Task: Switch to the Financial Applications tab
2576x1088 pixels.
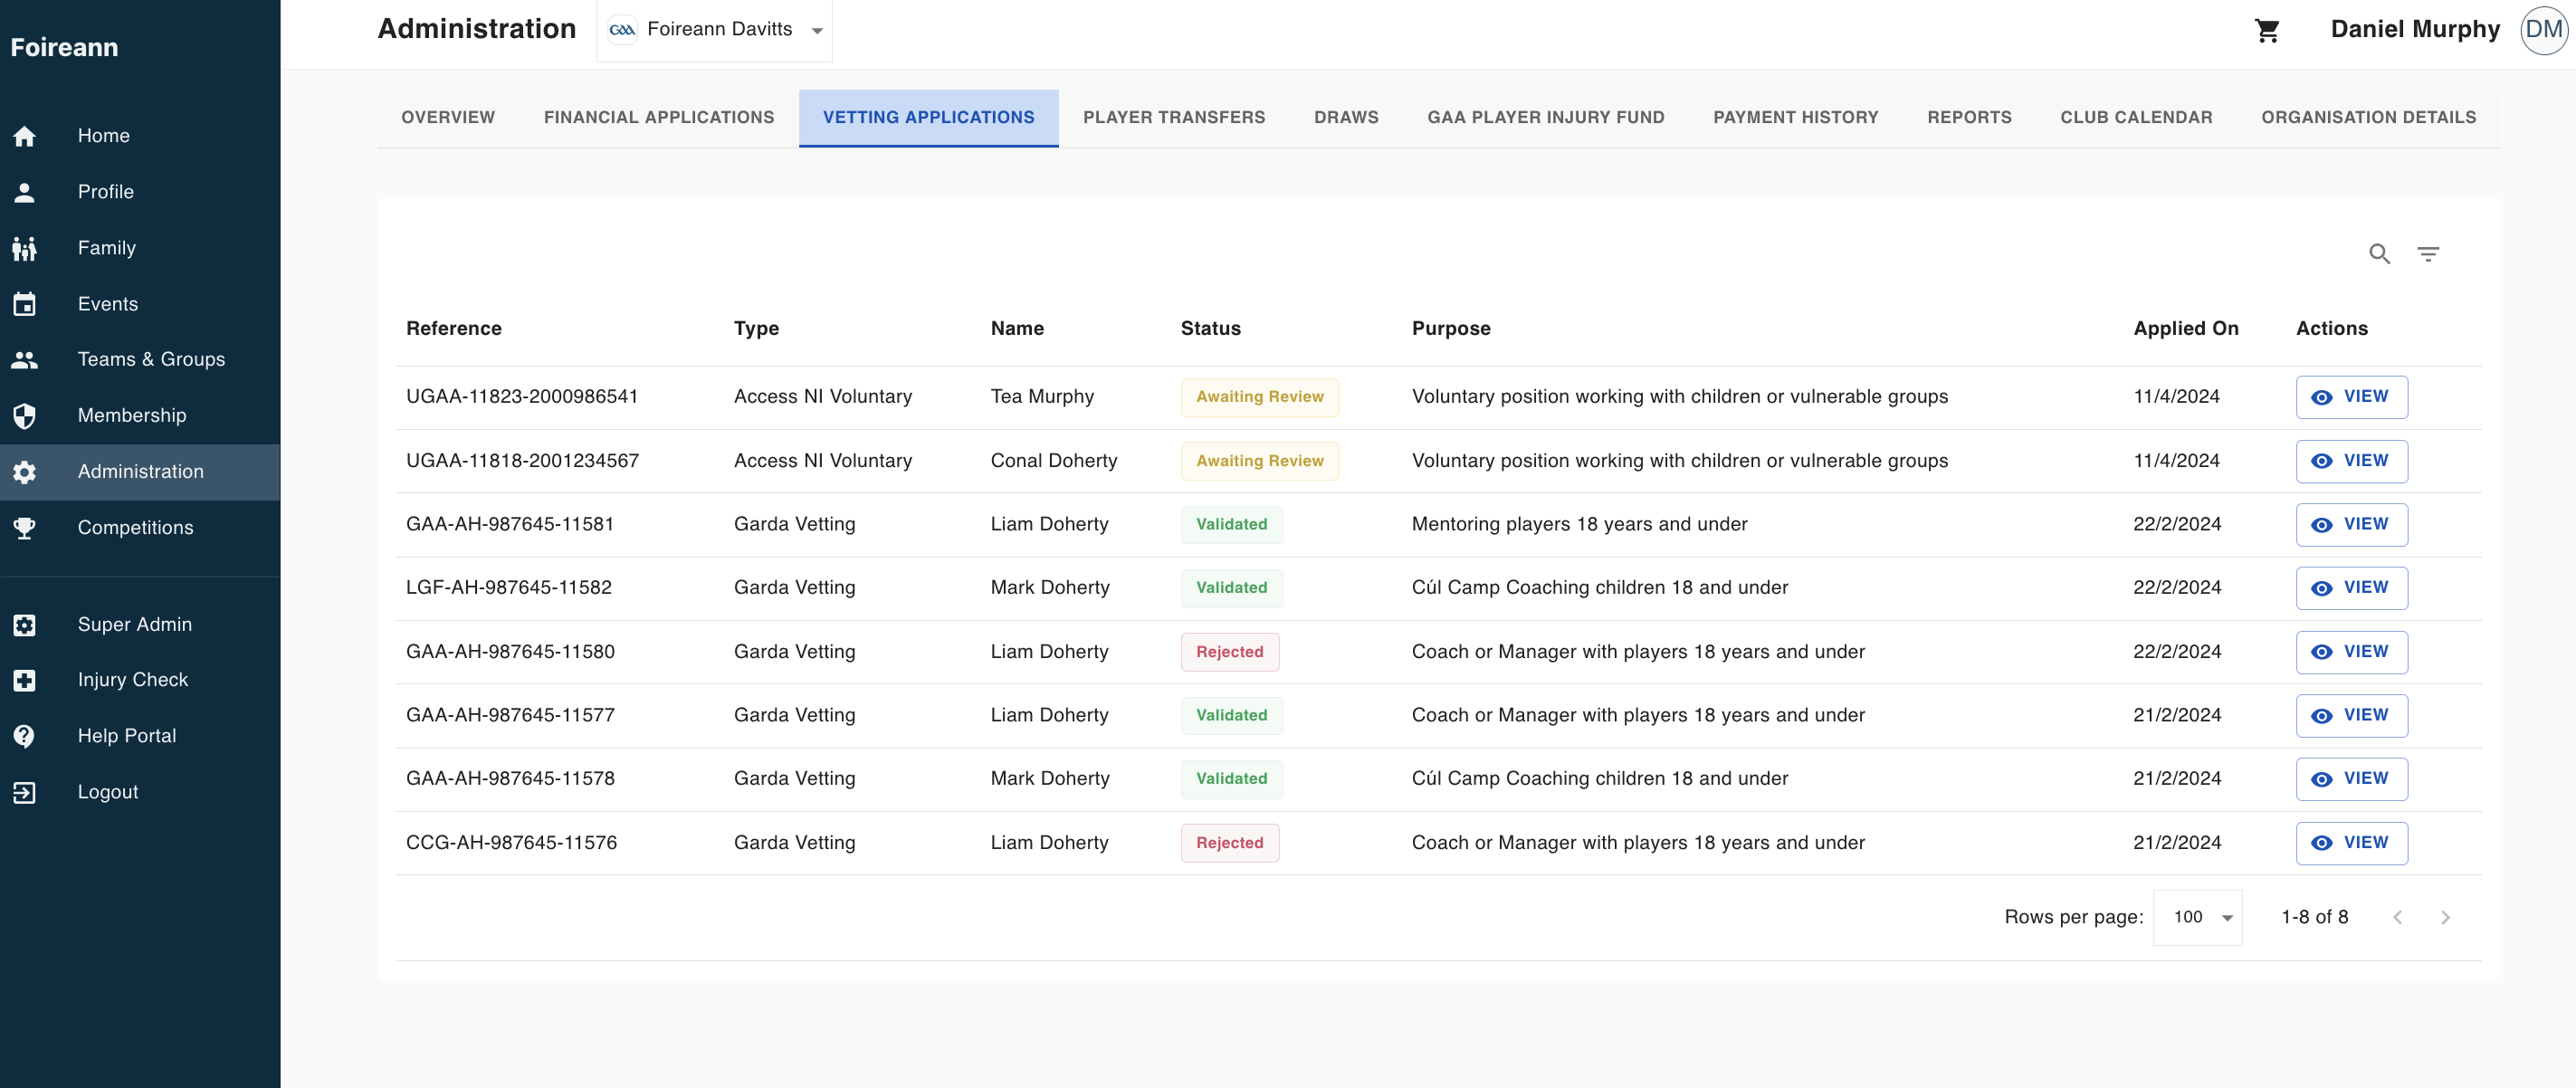Action: (x=659, y=118)
